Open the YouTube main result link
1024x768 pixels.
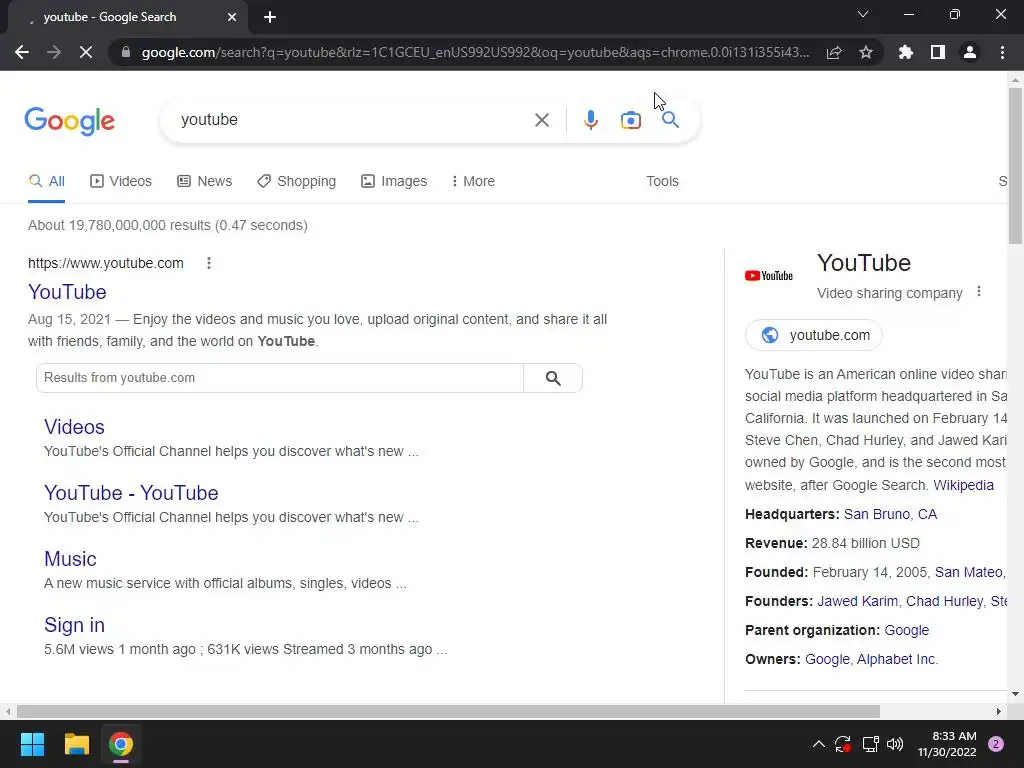click(67, 292)
